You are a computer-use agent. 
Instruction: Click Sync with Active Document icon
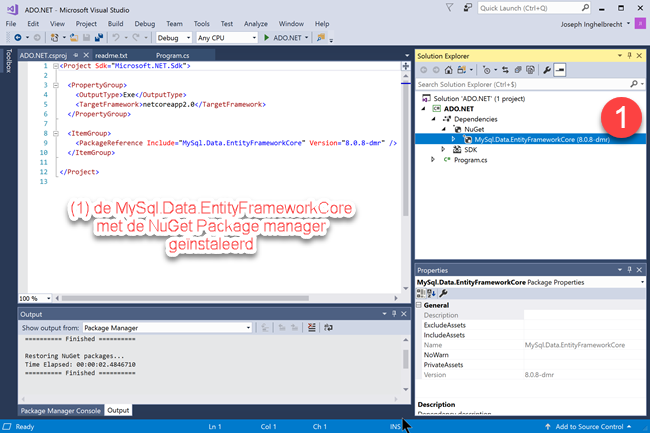point(505,70)
